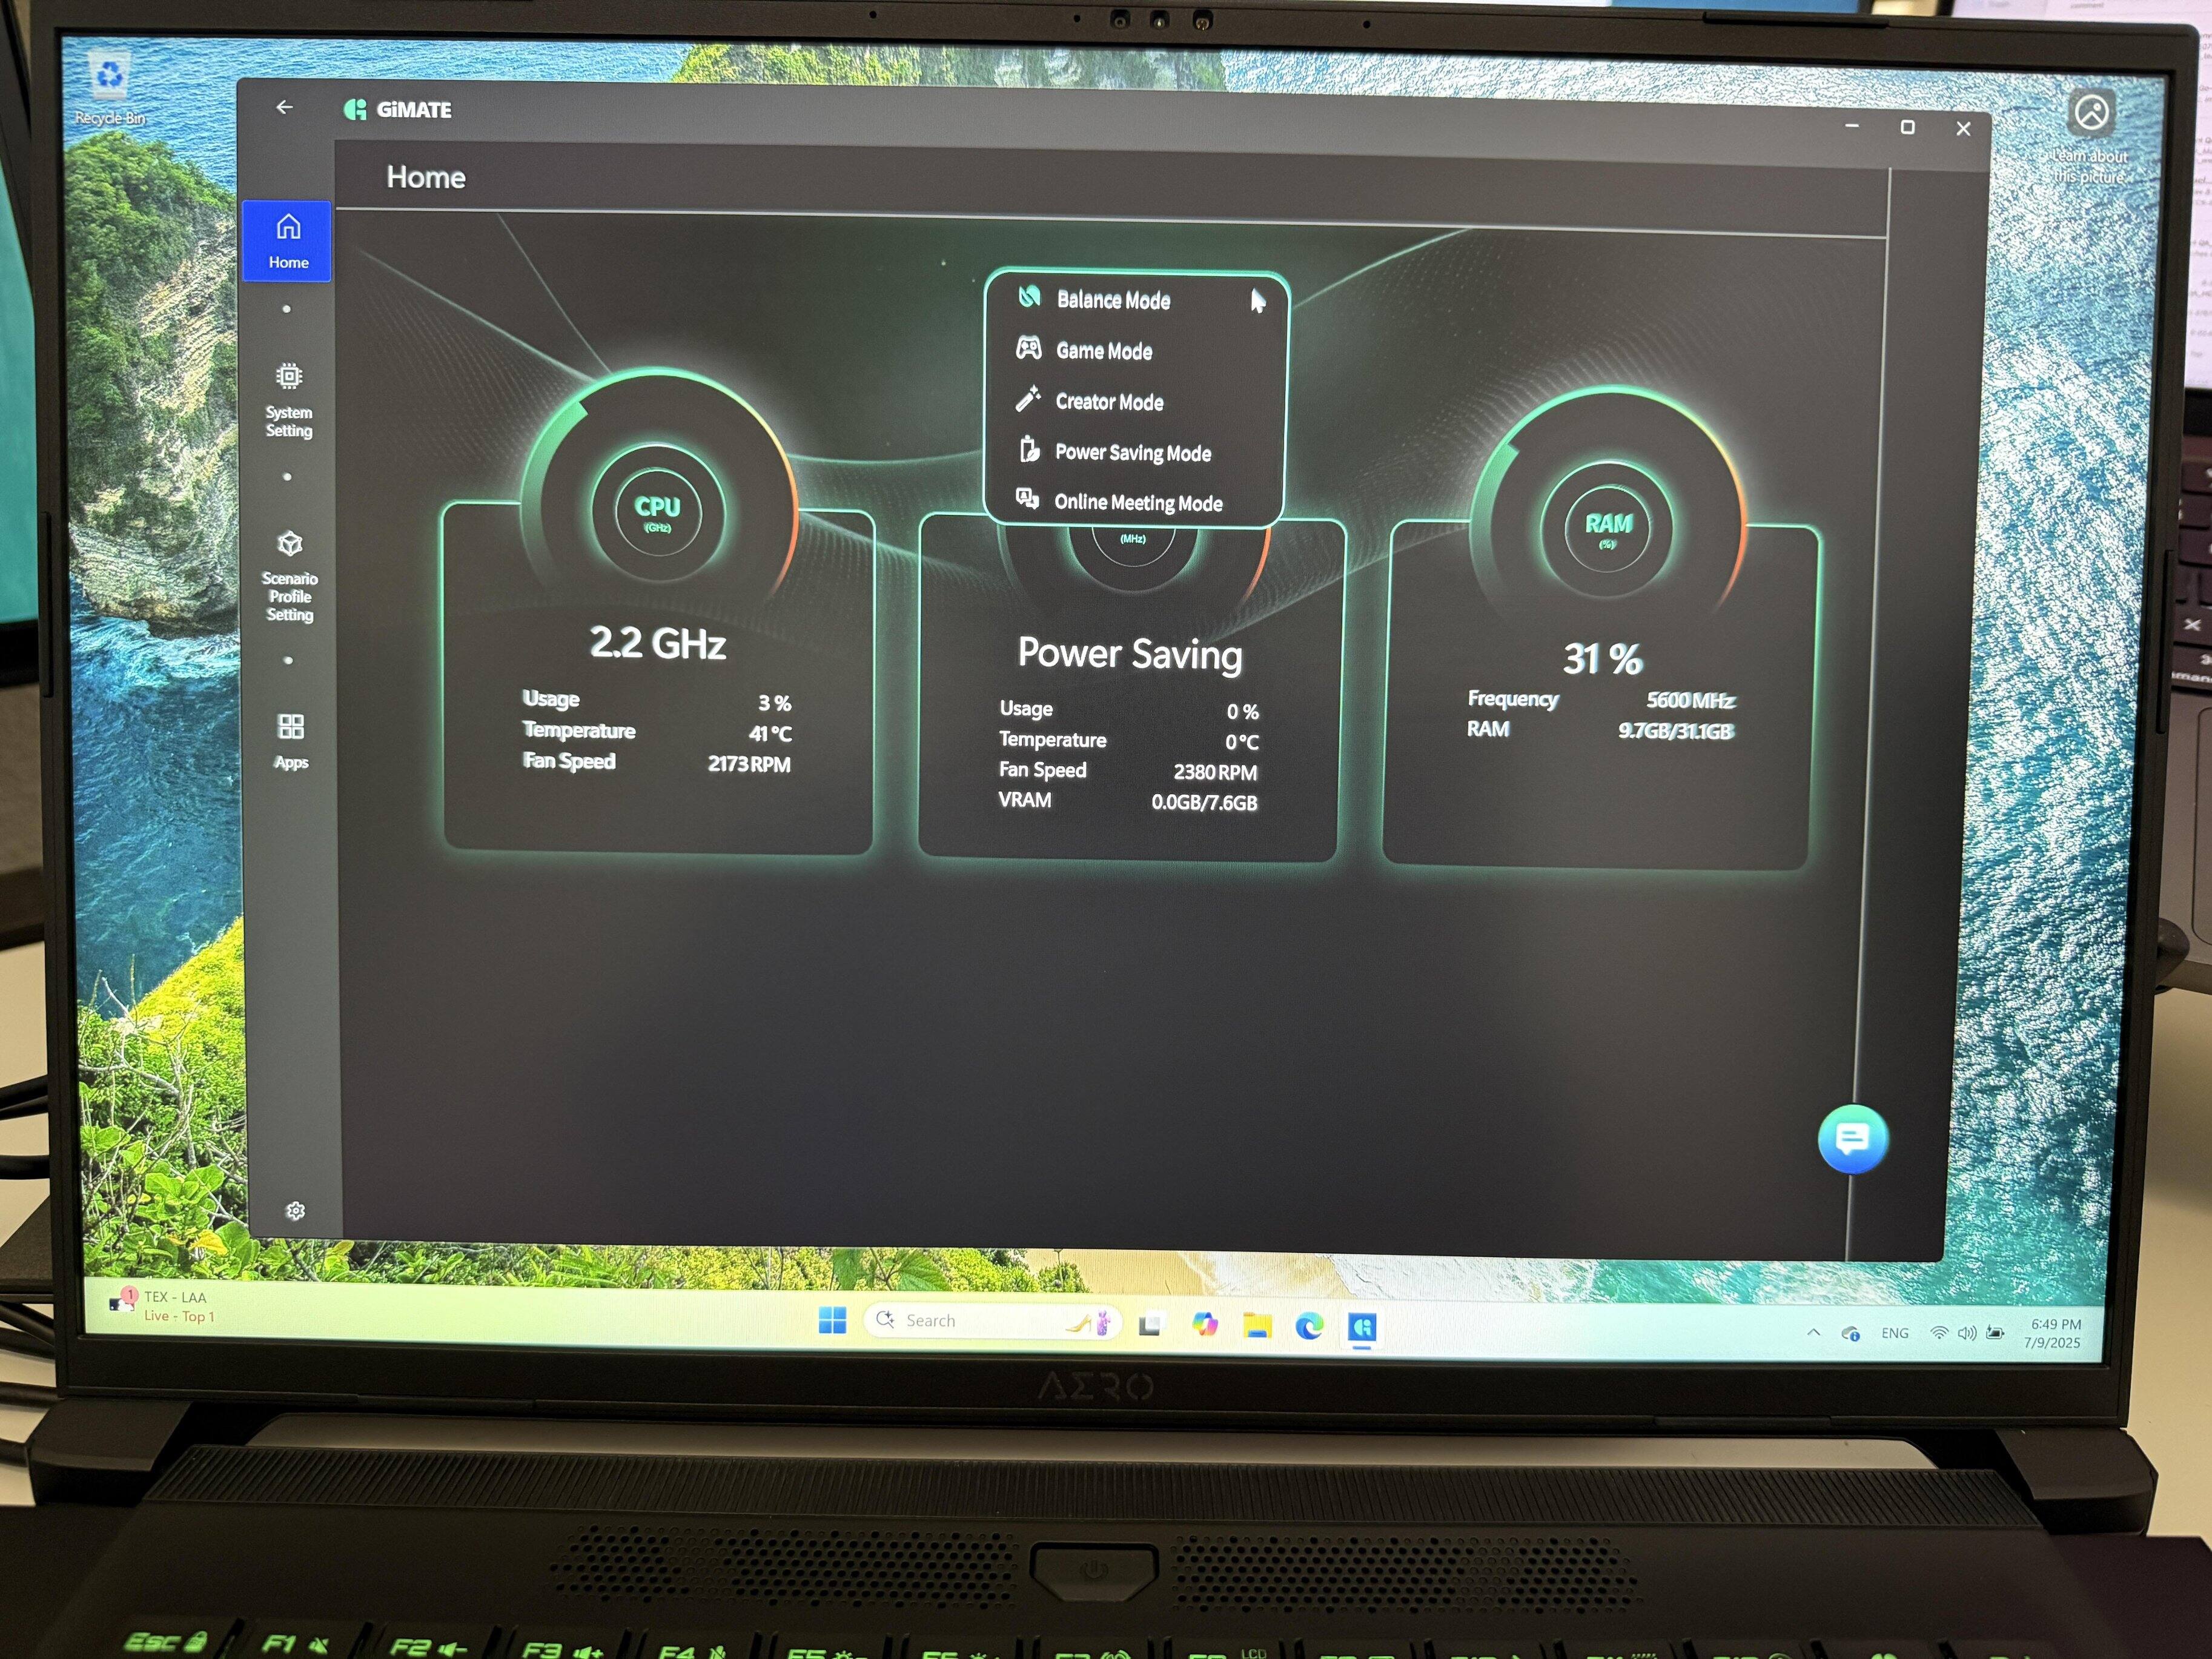This screenshot has width=2212, height=1659.
Task: Show hidden system tray icons chevron
Action: [1813, 1332]
